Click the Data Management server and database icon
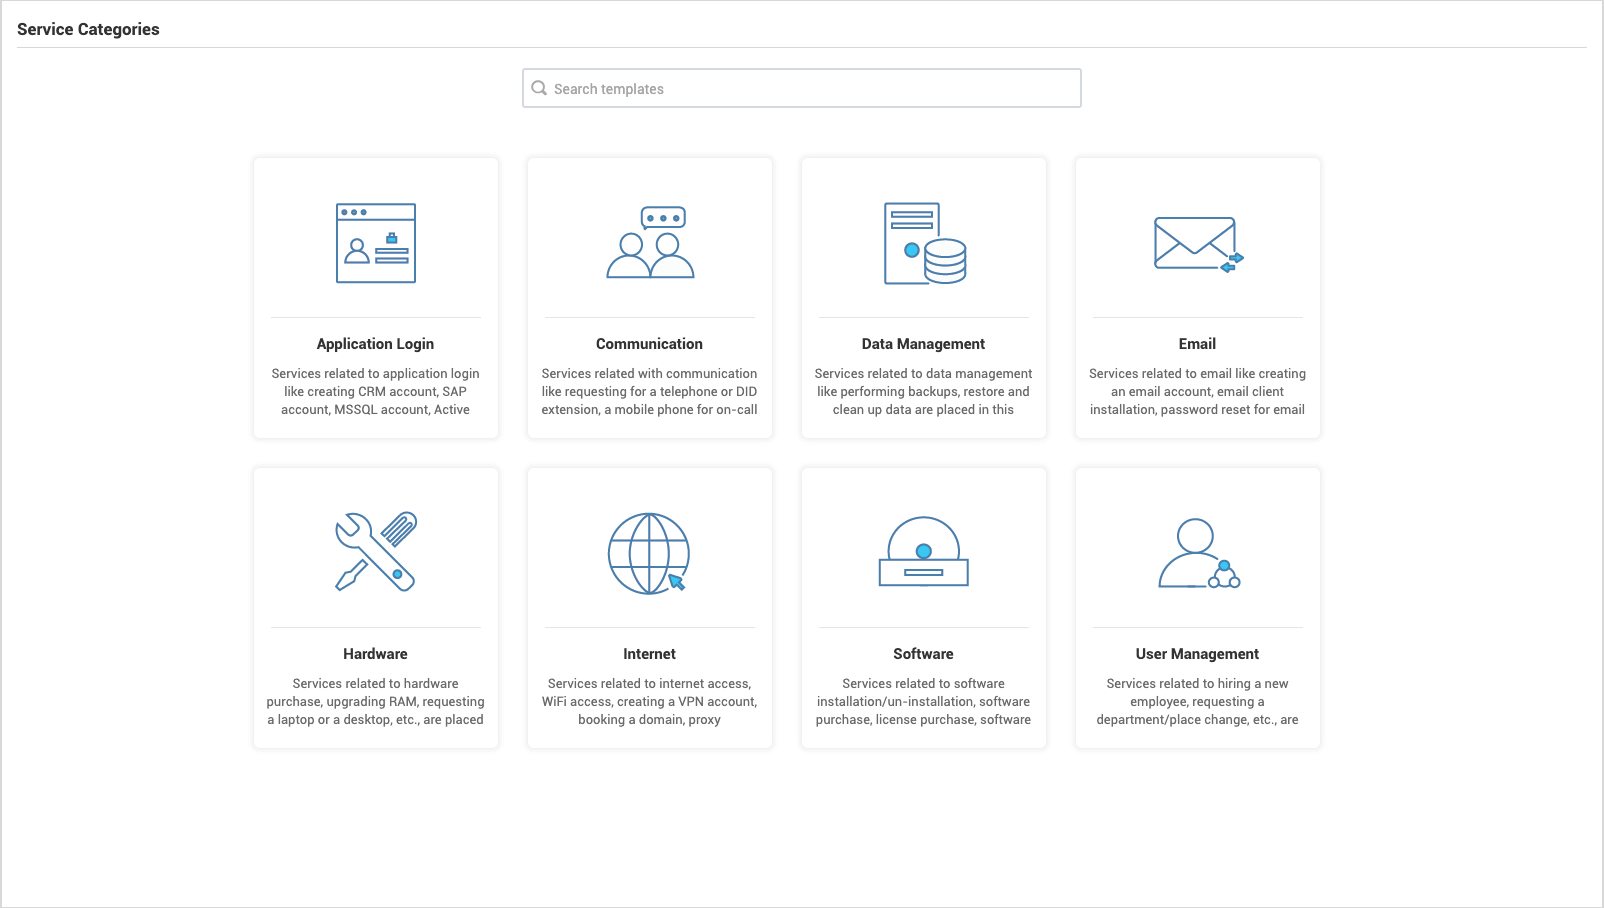 (923, 243)
